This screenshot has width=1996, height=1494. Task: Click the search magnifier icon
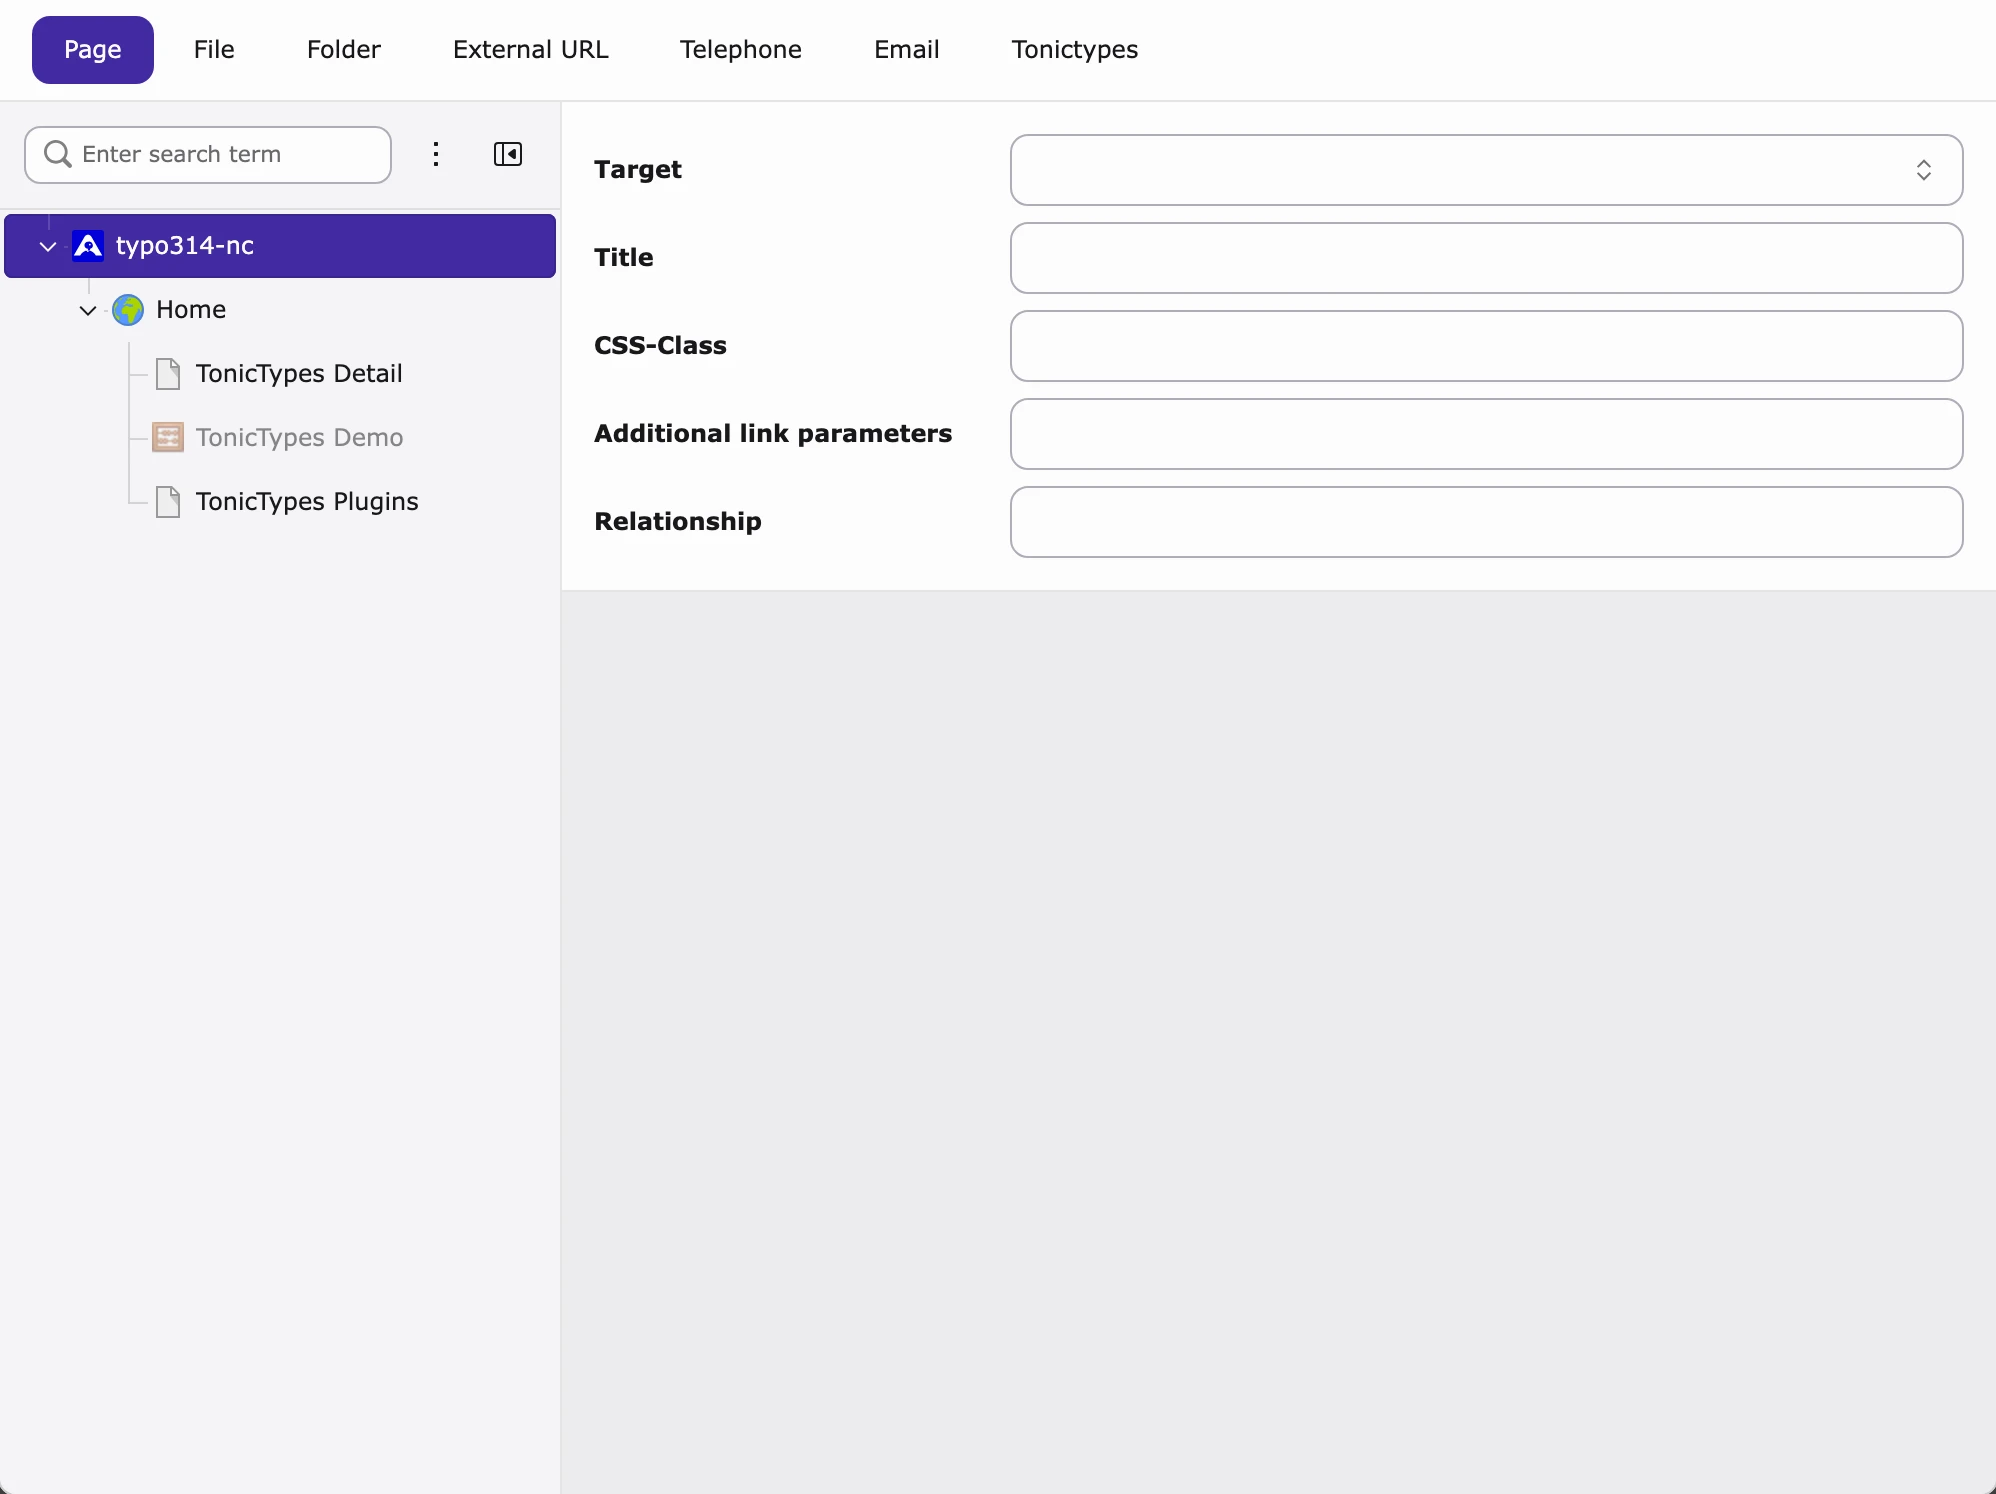tap(58, 154)
